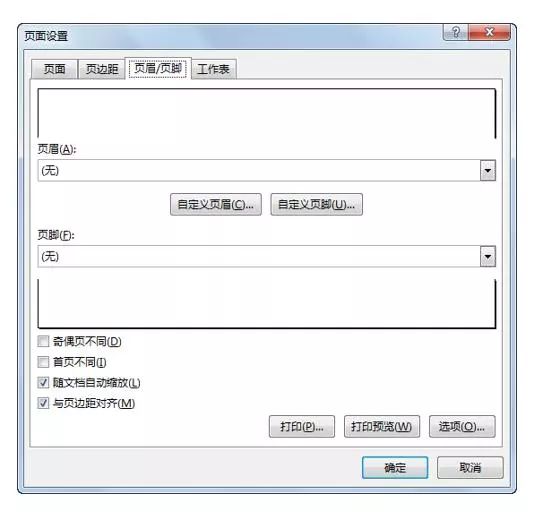Enable 首页不同 checkbox

click(43, 362)
